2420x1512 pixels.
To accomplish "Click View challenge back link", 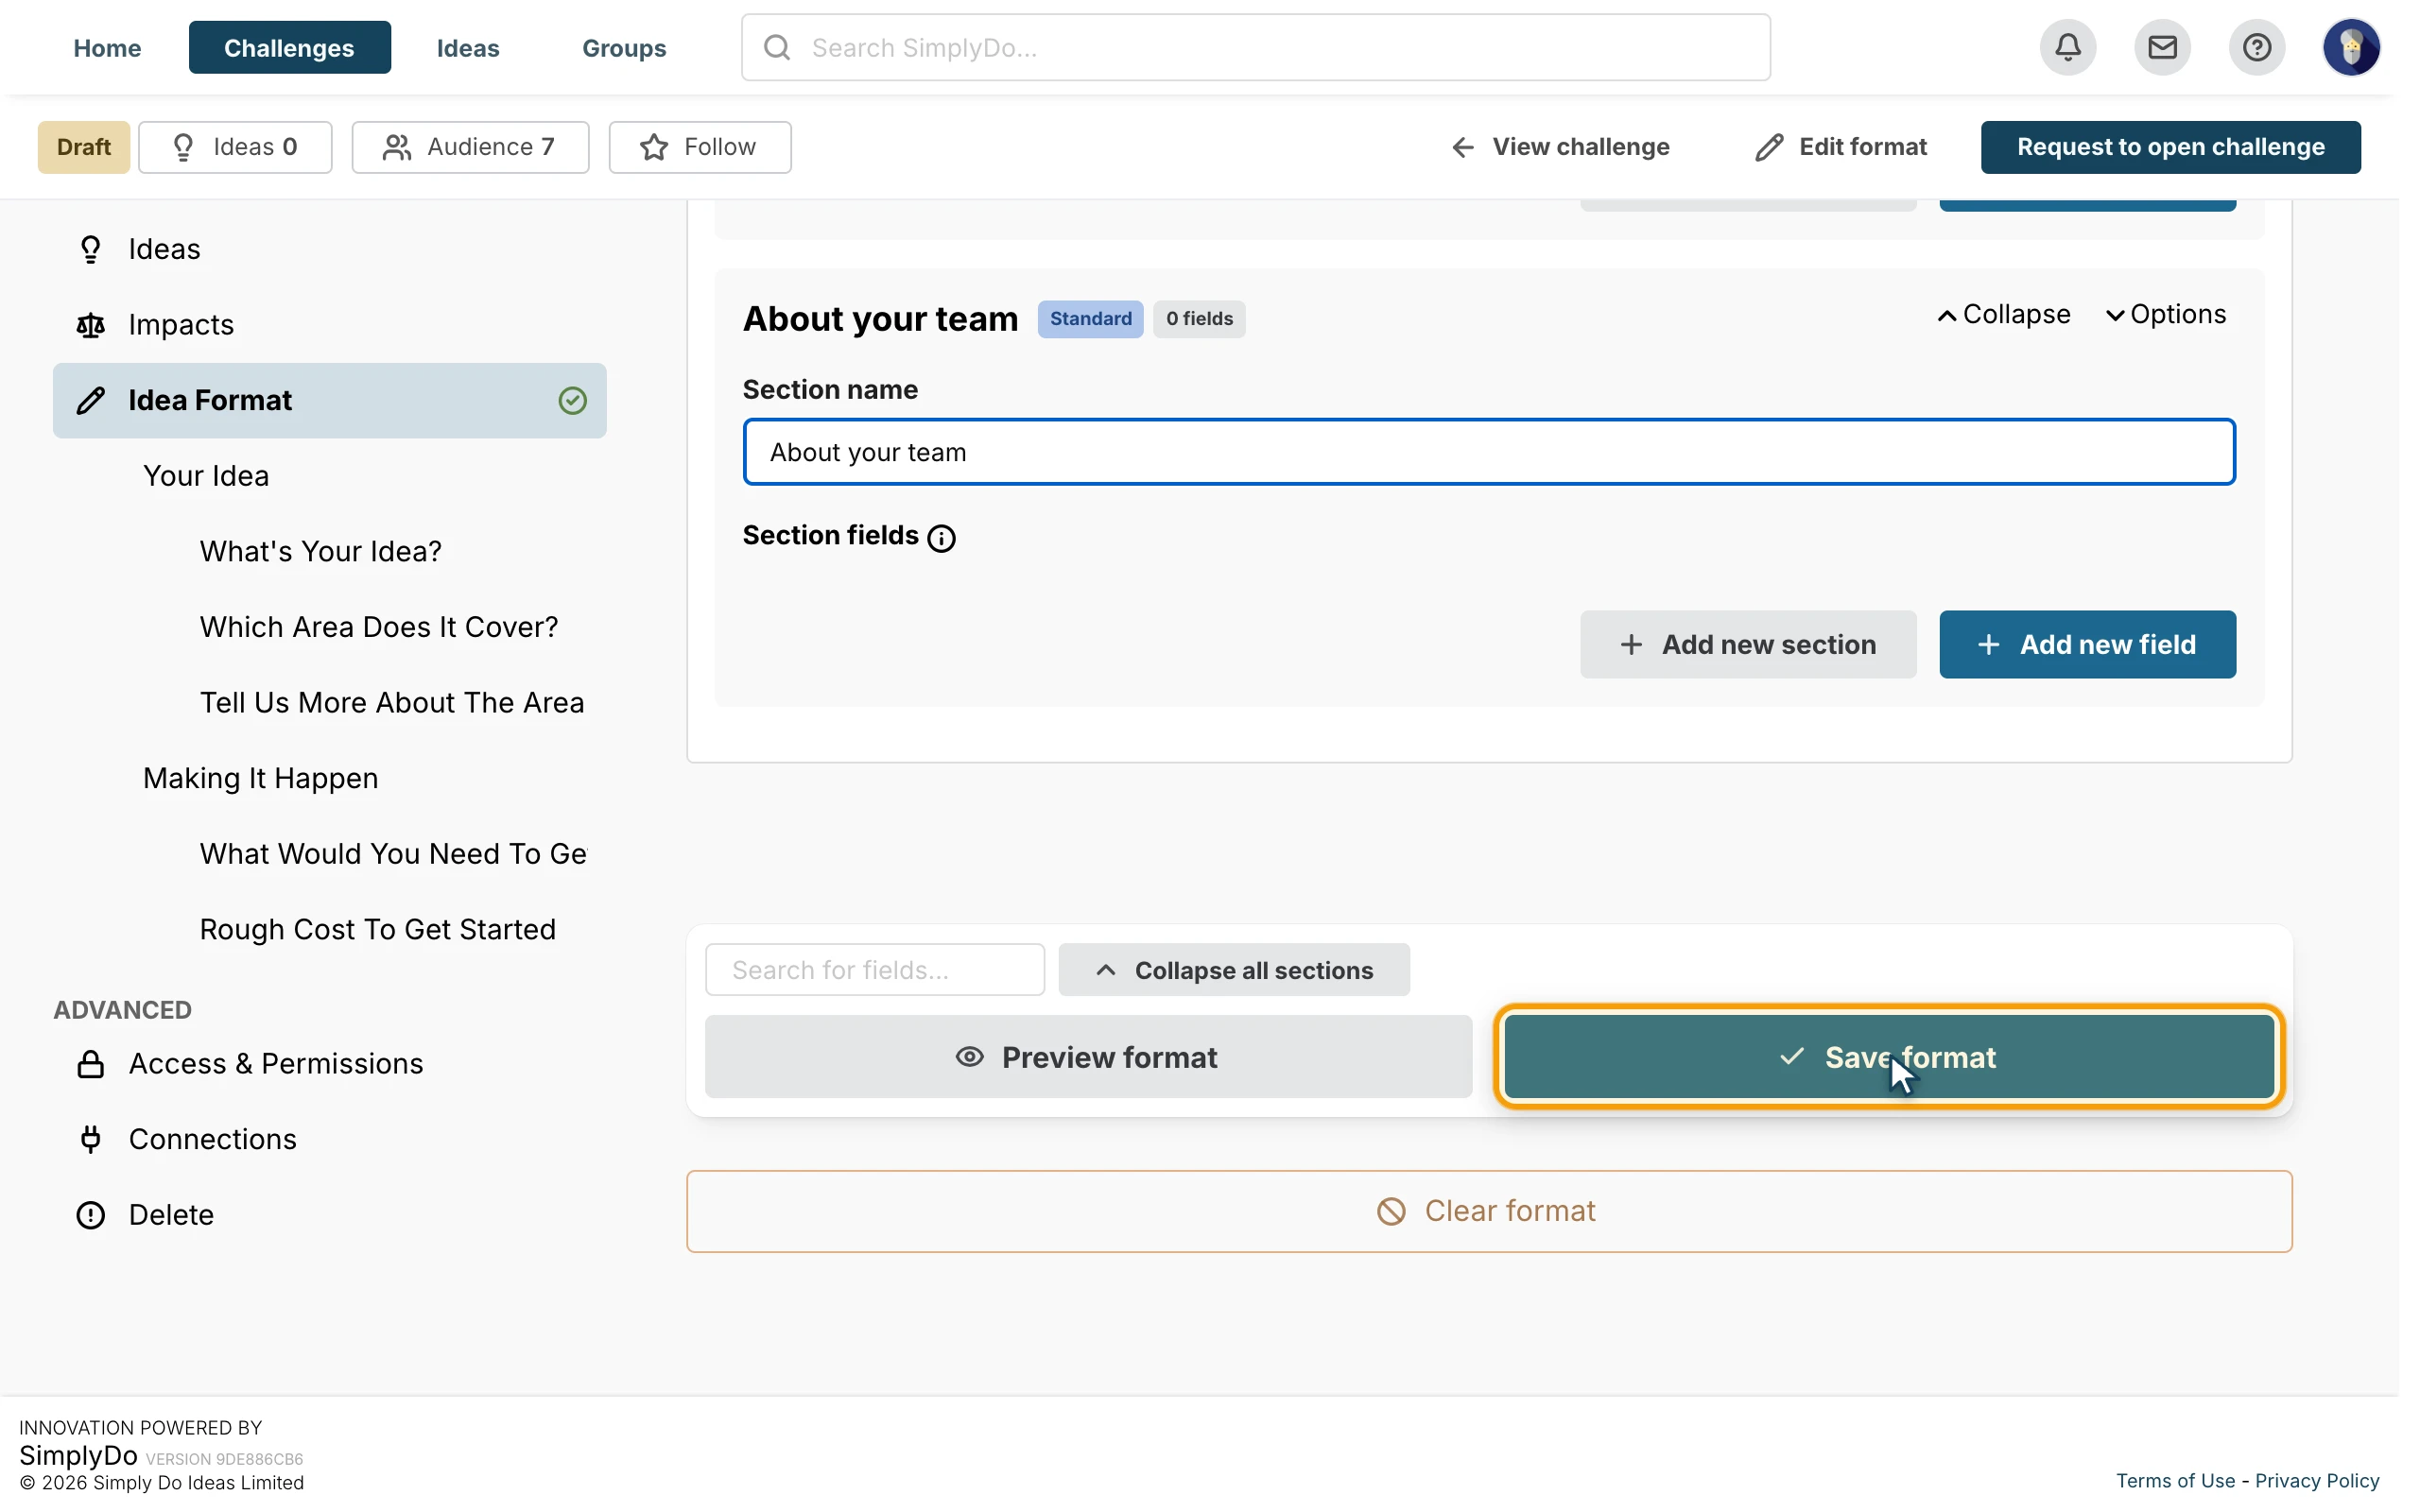I will pyautogui.click(x=1560, y=147).
